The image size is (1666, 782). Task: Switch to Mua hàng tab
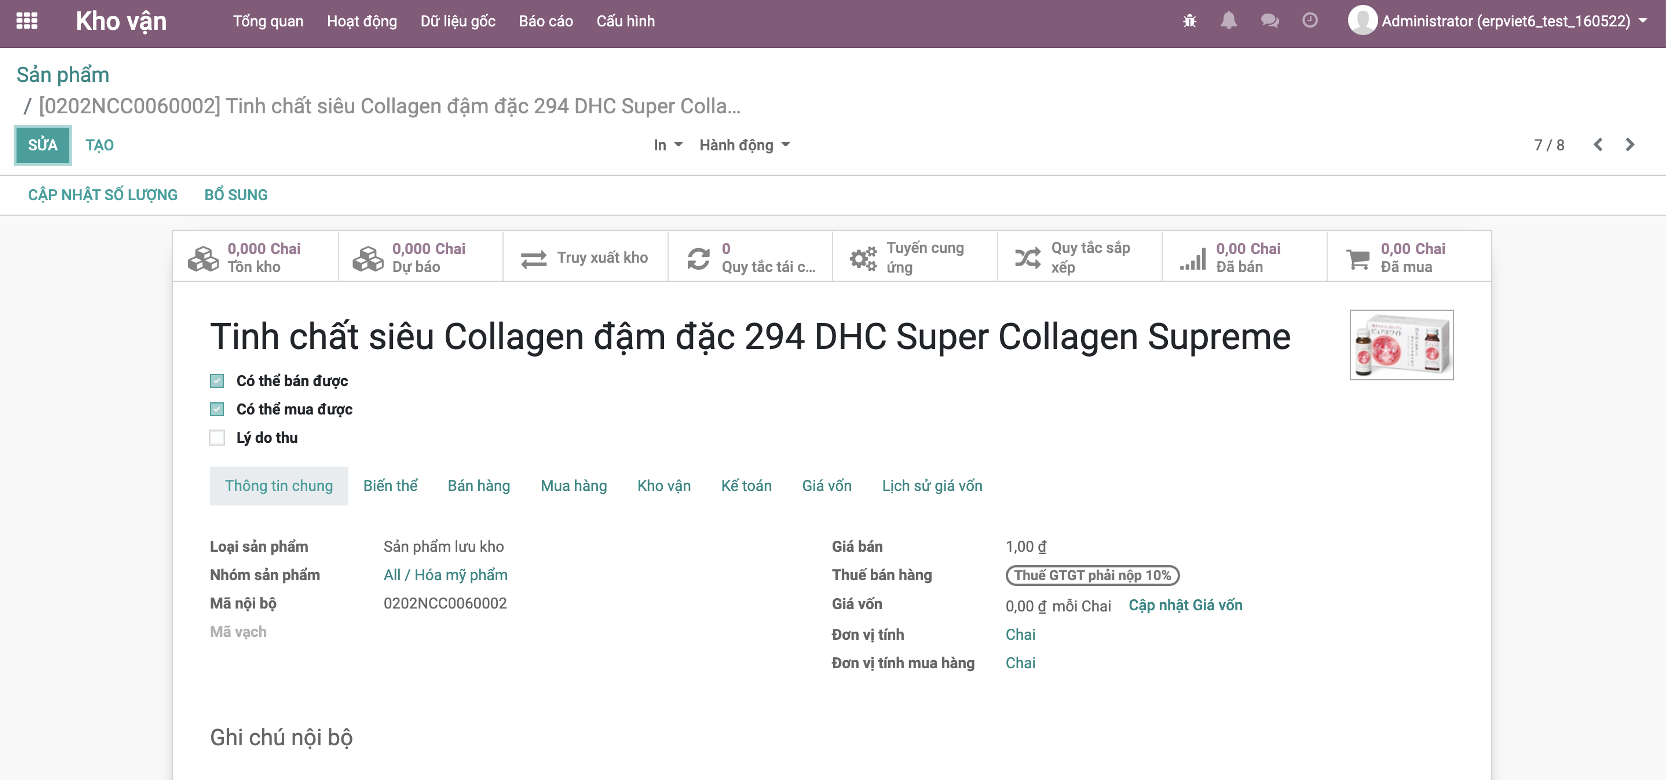point(574,486)
